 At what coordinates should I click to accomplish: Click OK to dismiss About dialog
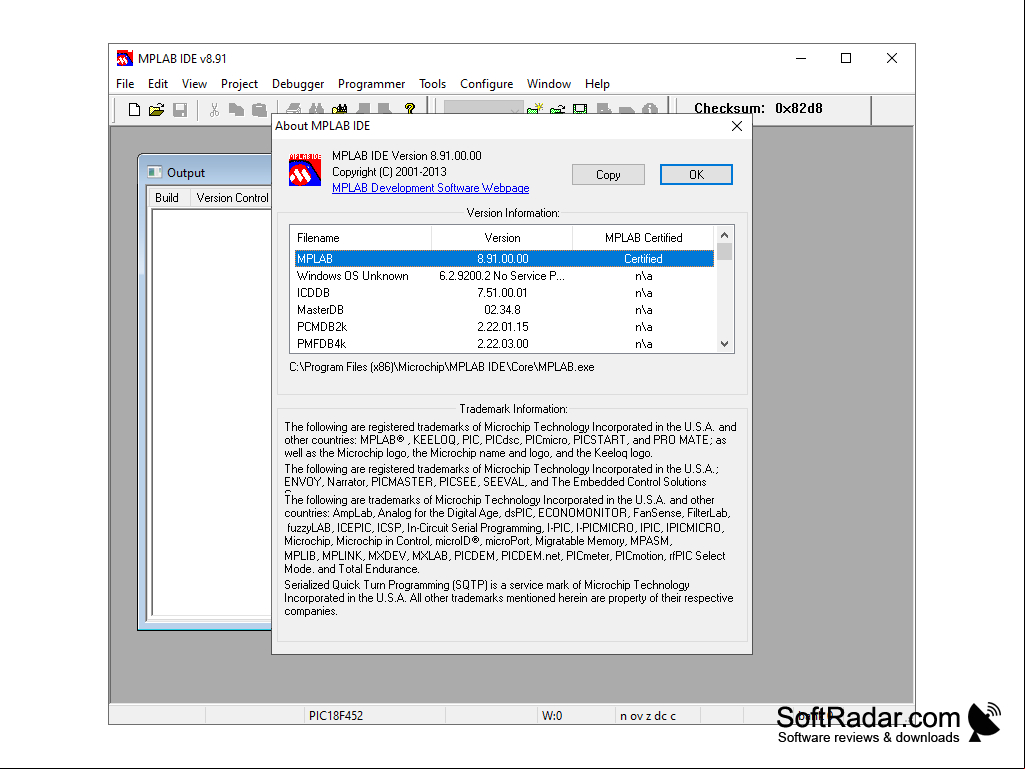point(696,175)
